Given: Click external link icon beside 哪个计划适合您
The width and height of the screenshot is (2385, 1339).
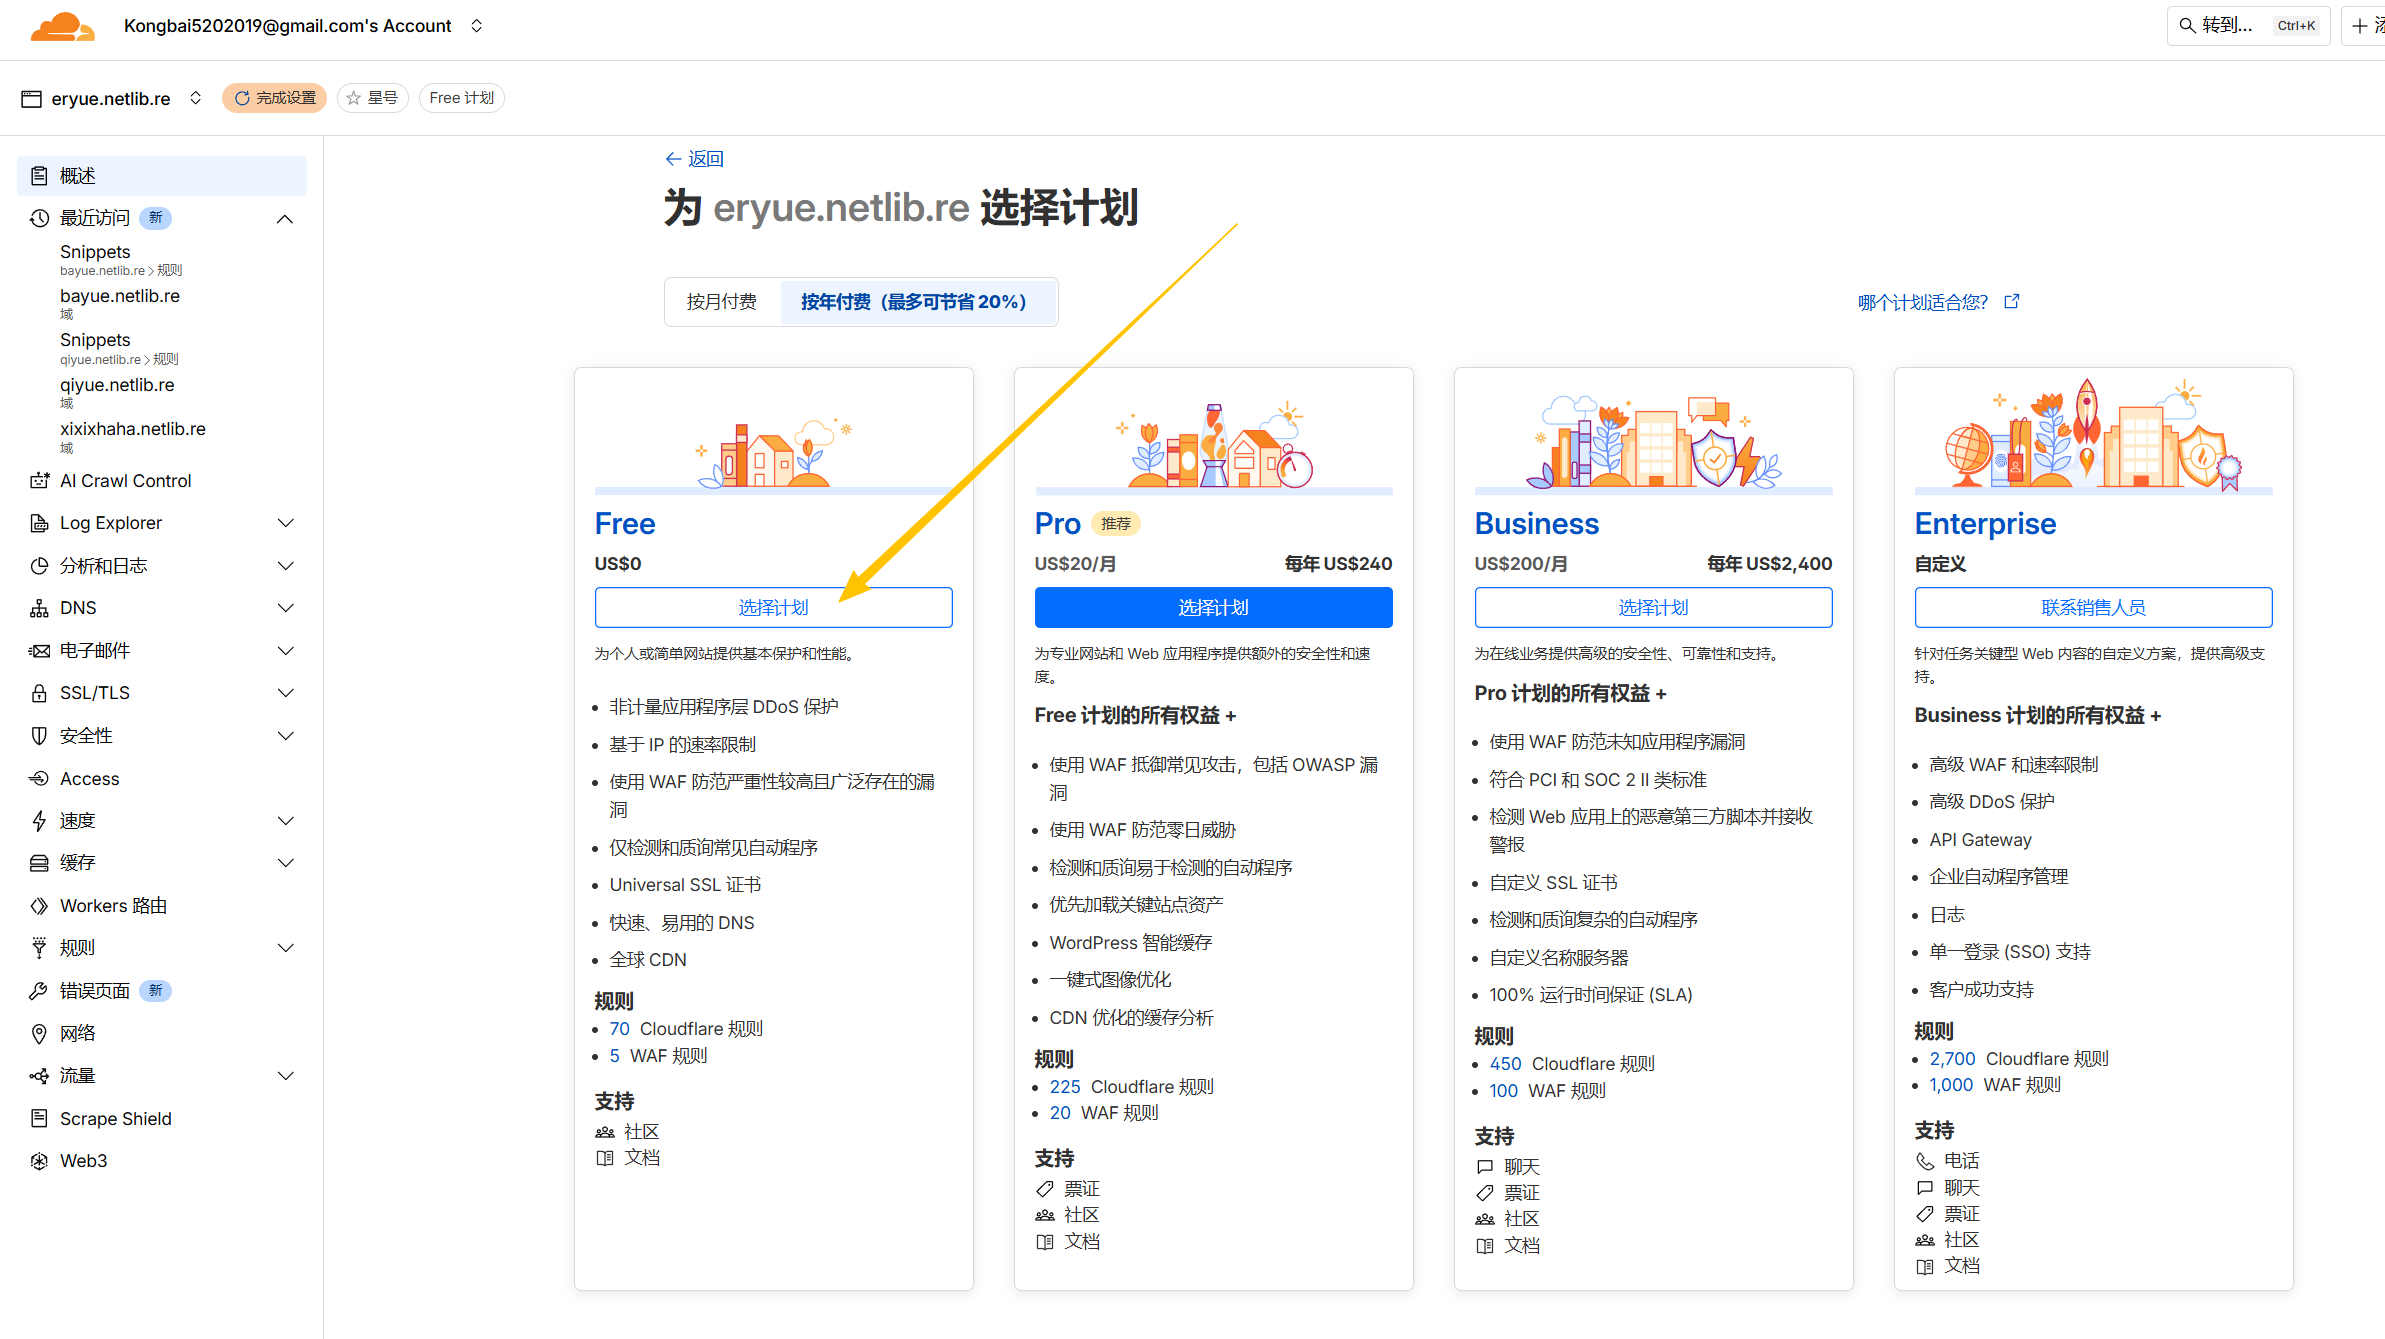Looking at the screenshot, I should (x=2012, y=302).
